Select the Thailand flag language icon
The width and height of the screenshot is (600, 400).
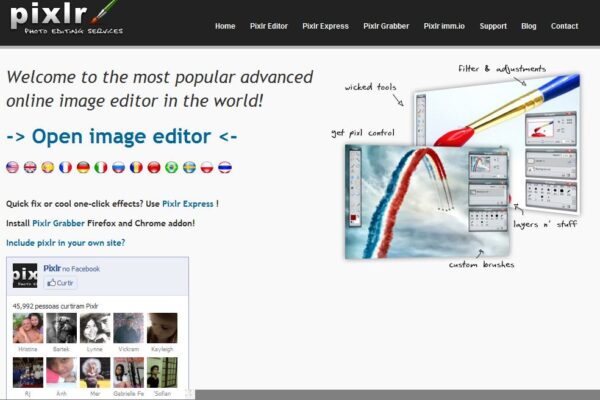tap(225, 168)
